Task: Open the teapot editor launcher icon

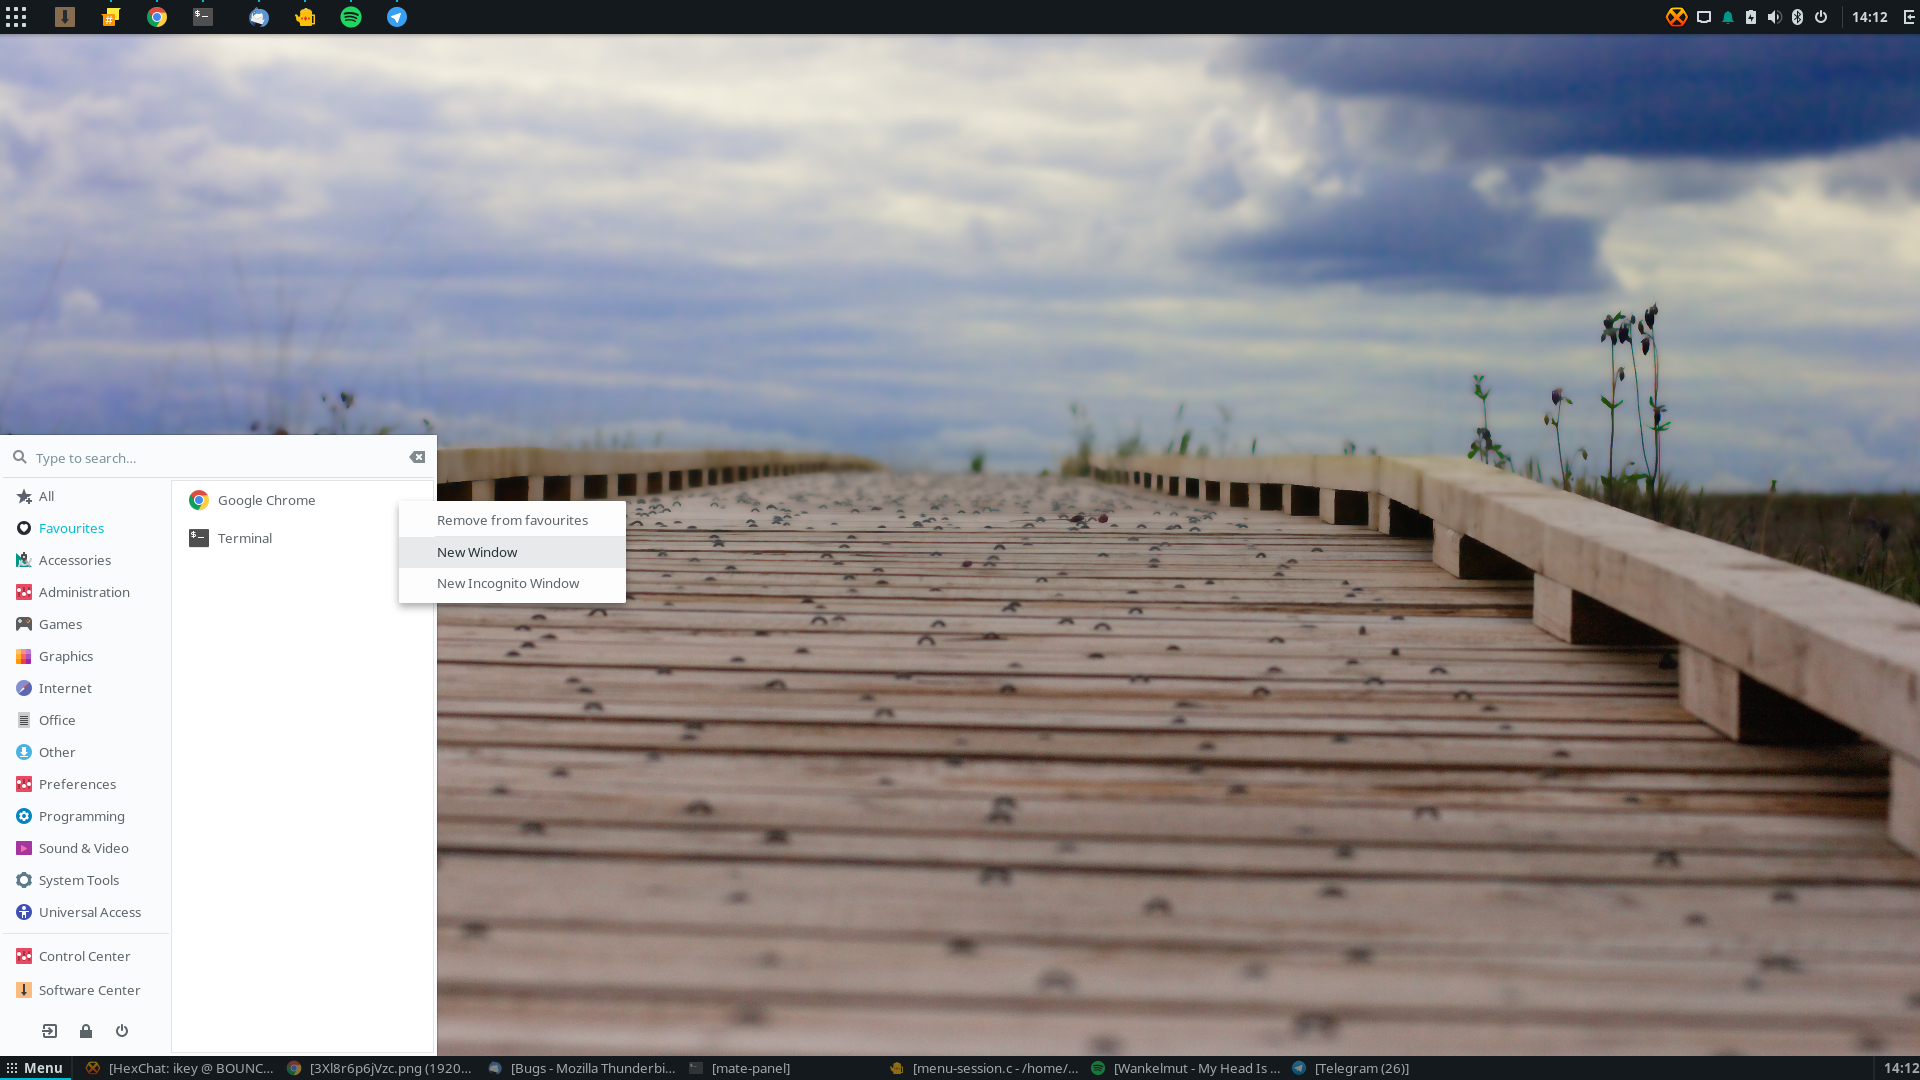Action: pyautogui.click(x=305, y=17)
